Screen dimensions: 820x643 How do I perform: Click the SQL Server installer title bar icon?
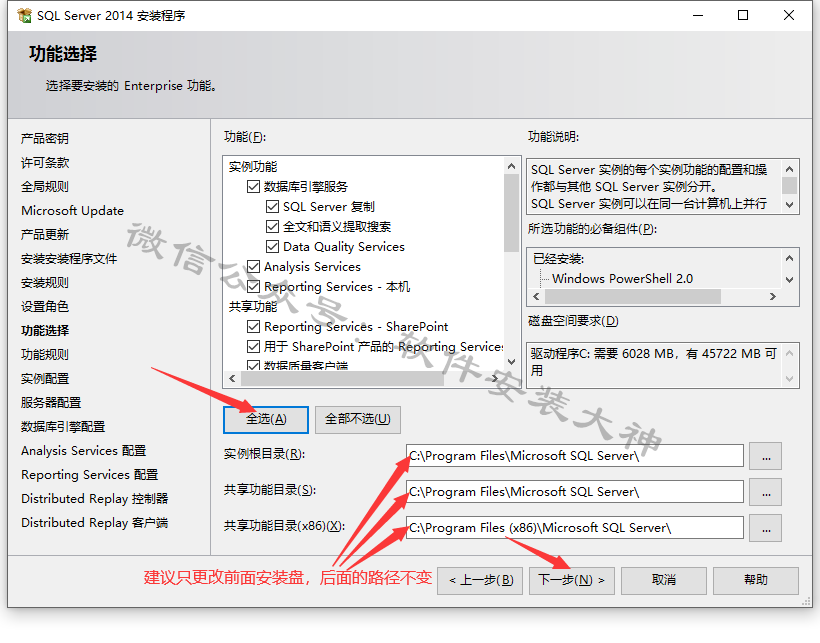tap(24, 16)
